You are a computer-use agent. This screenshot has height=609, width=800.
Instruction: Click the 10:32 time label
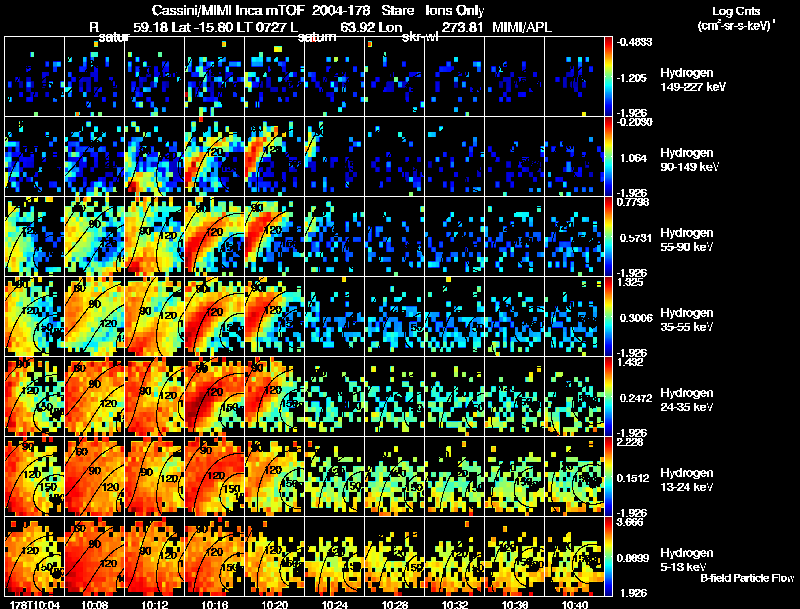[x=455, y=604]
